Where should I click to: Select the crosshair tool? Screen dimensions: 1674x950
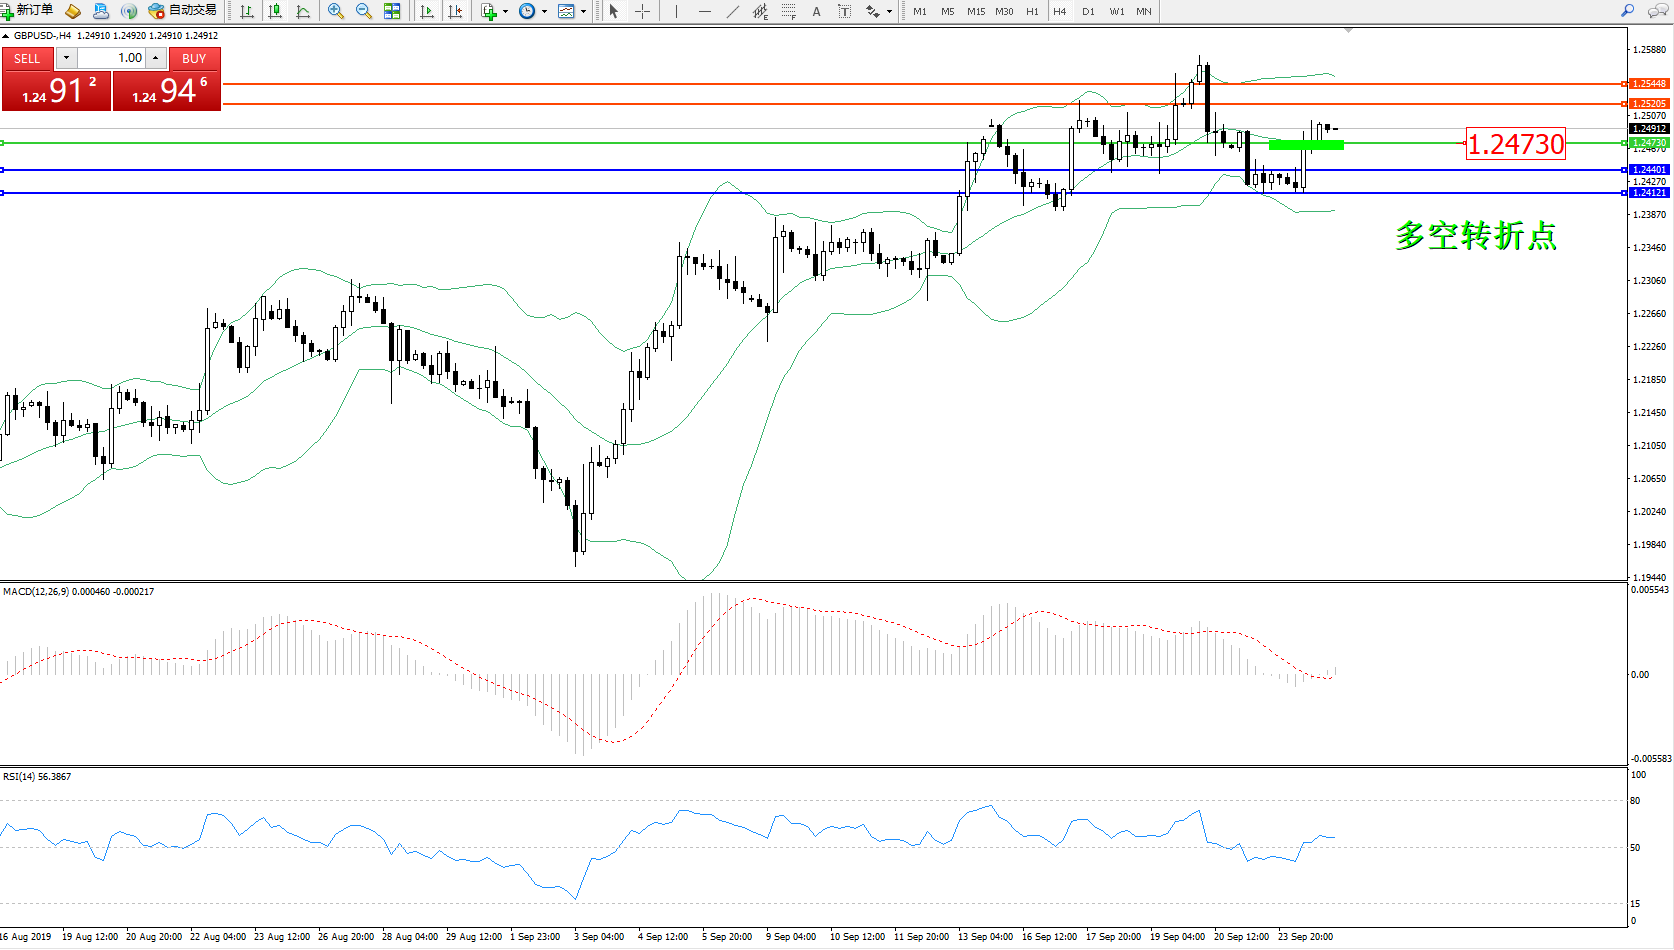point(642,11)
